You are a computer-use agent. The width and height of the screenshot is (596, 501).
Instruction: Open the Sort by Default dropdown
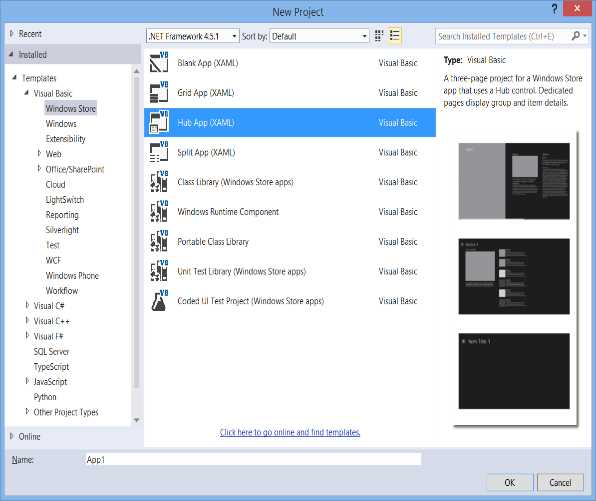319,36
